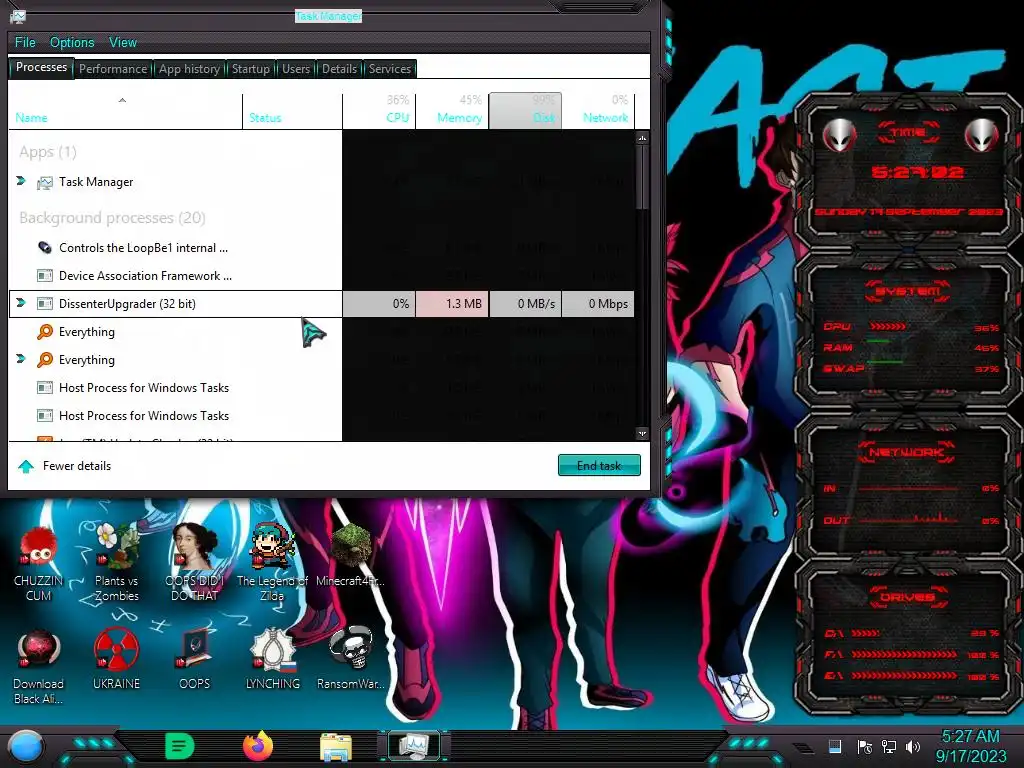
Task: Open the Minecraft desktop shortcut
Action: [x=351, y=555]
